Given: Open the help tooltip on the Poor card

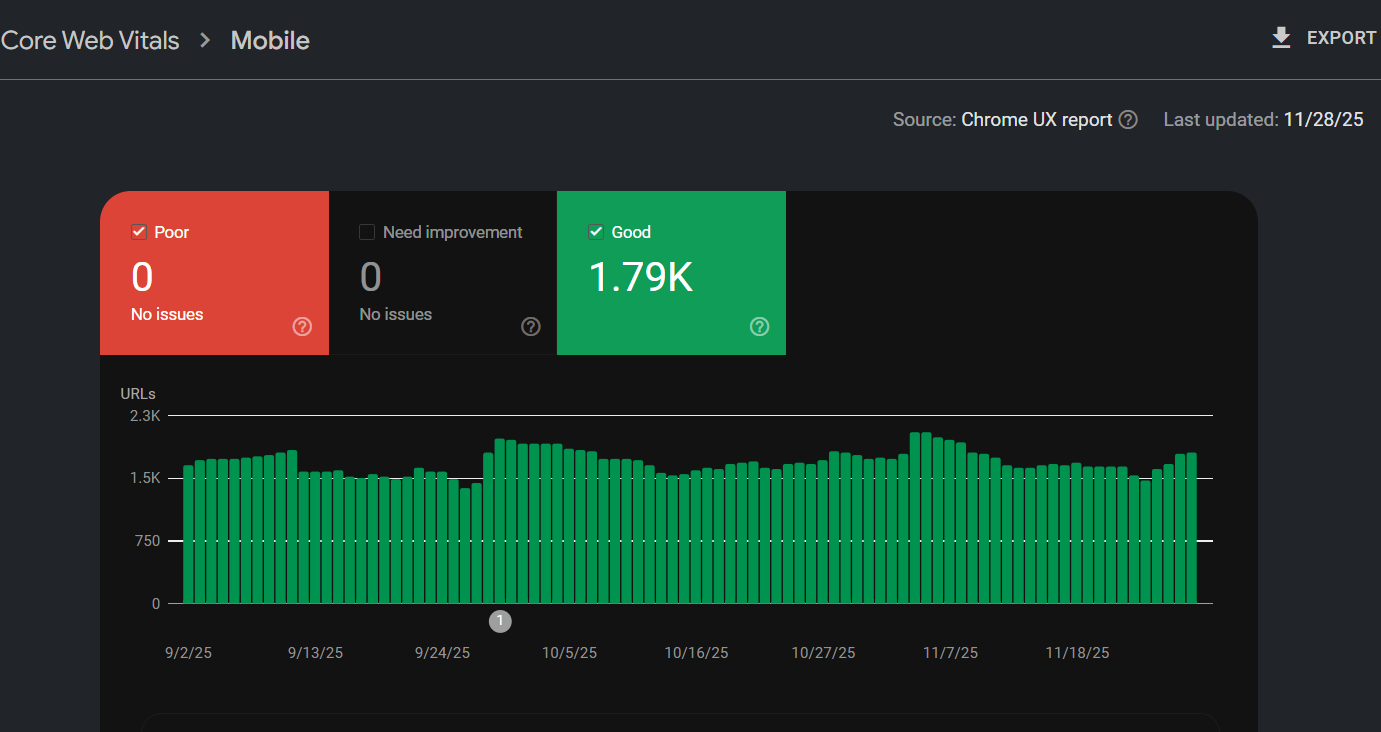Looking at the screenshot, I should (x=302, y=326).
